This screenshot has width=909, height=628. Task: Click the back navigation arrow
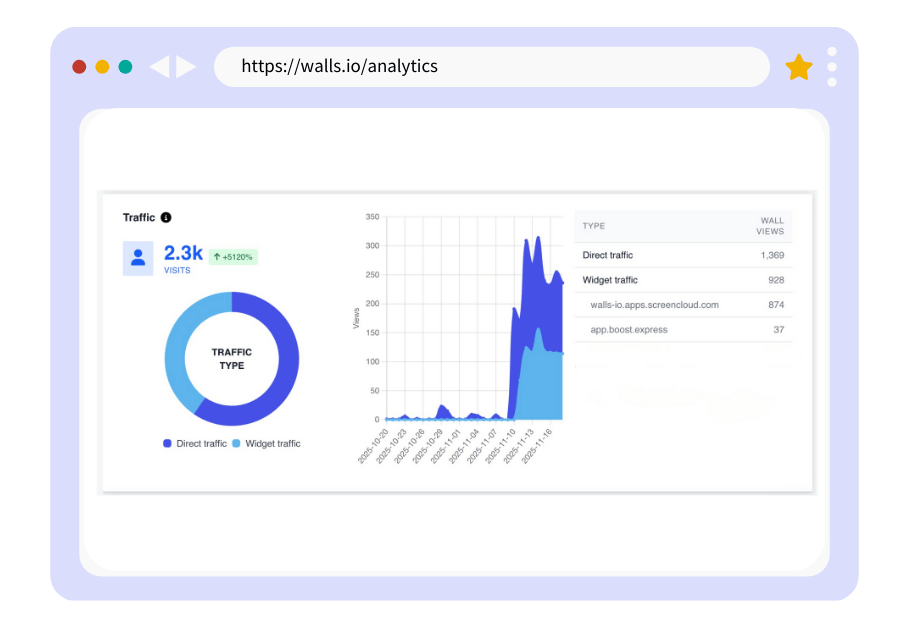tap(160, 66)
